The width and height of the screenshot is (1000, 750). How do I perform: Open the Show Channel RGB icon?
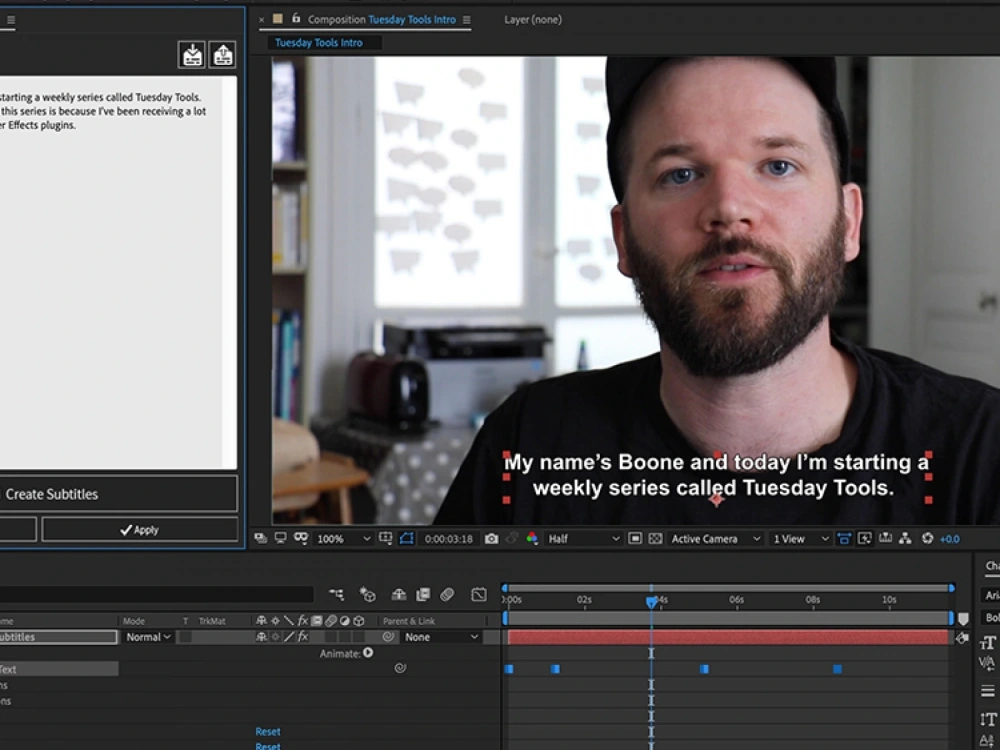532,539
